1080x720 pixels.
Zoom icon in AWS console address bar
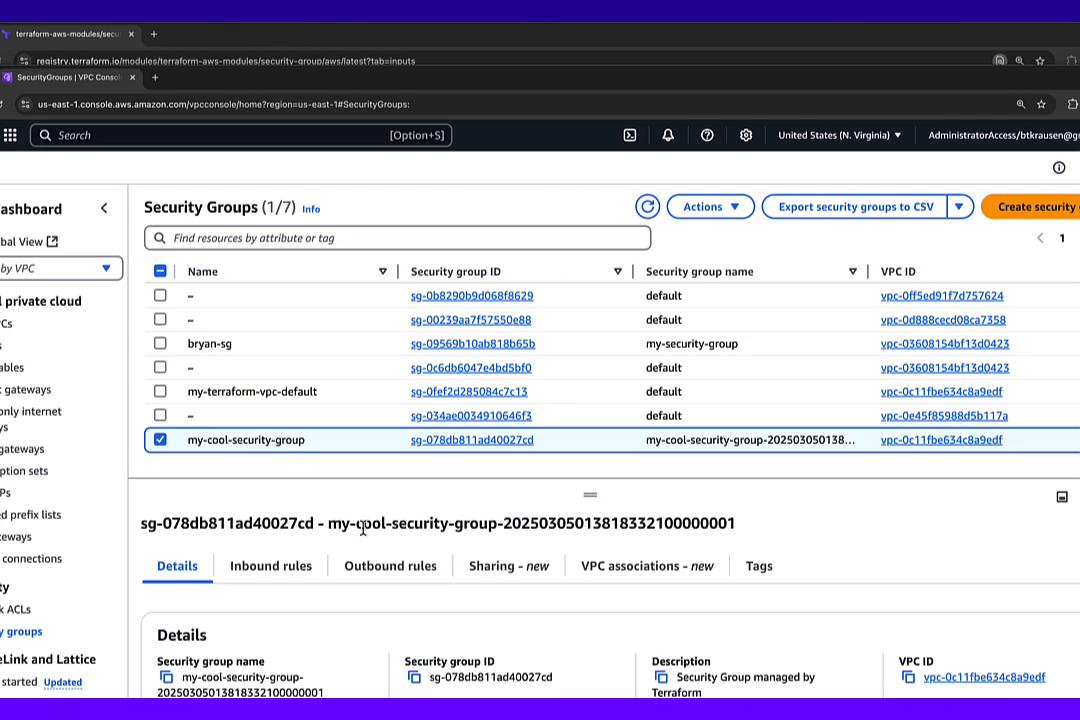coord(1021,104)
